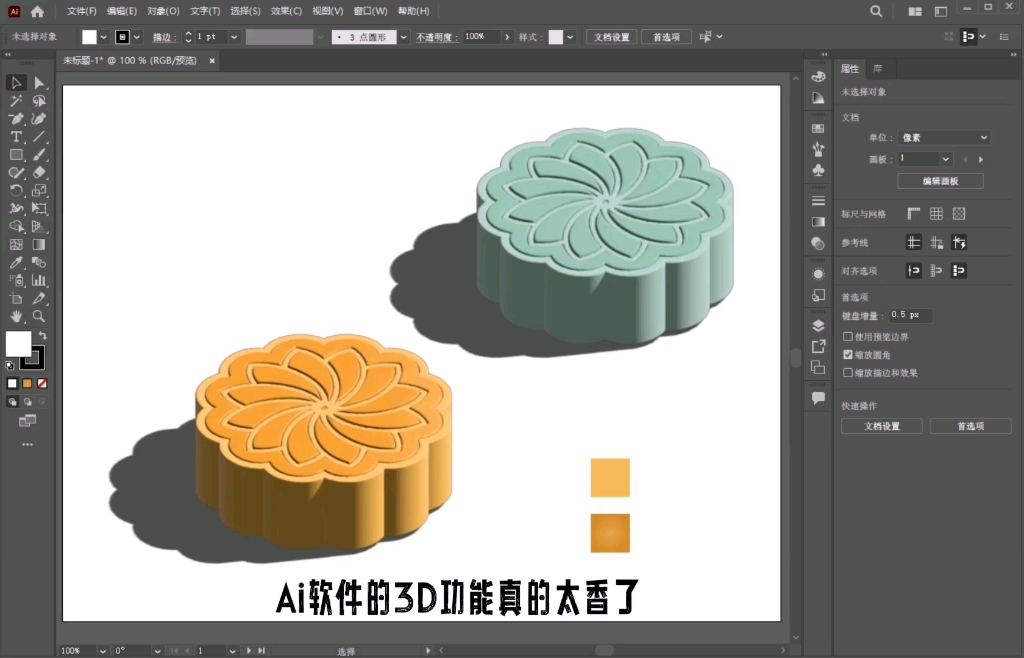Uncheck Scale Corners checkbox

tap(848, 354)
